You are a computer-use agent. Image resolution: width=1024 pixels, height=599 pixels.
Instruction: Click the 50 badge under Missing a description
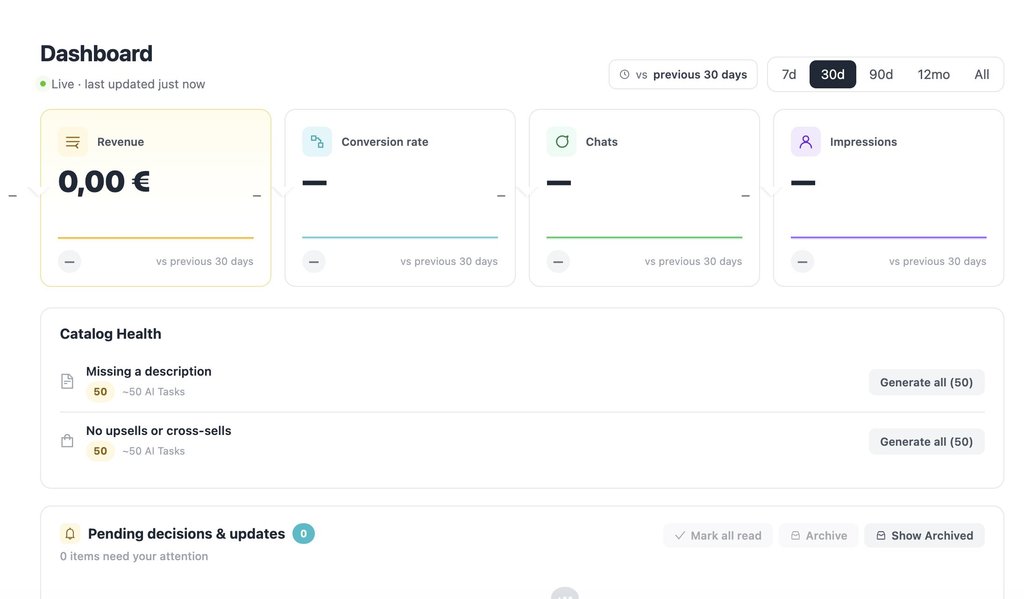(x=100, y=391)
